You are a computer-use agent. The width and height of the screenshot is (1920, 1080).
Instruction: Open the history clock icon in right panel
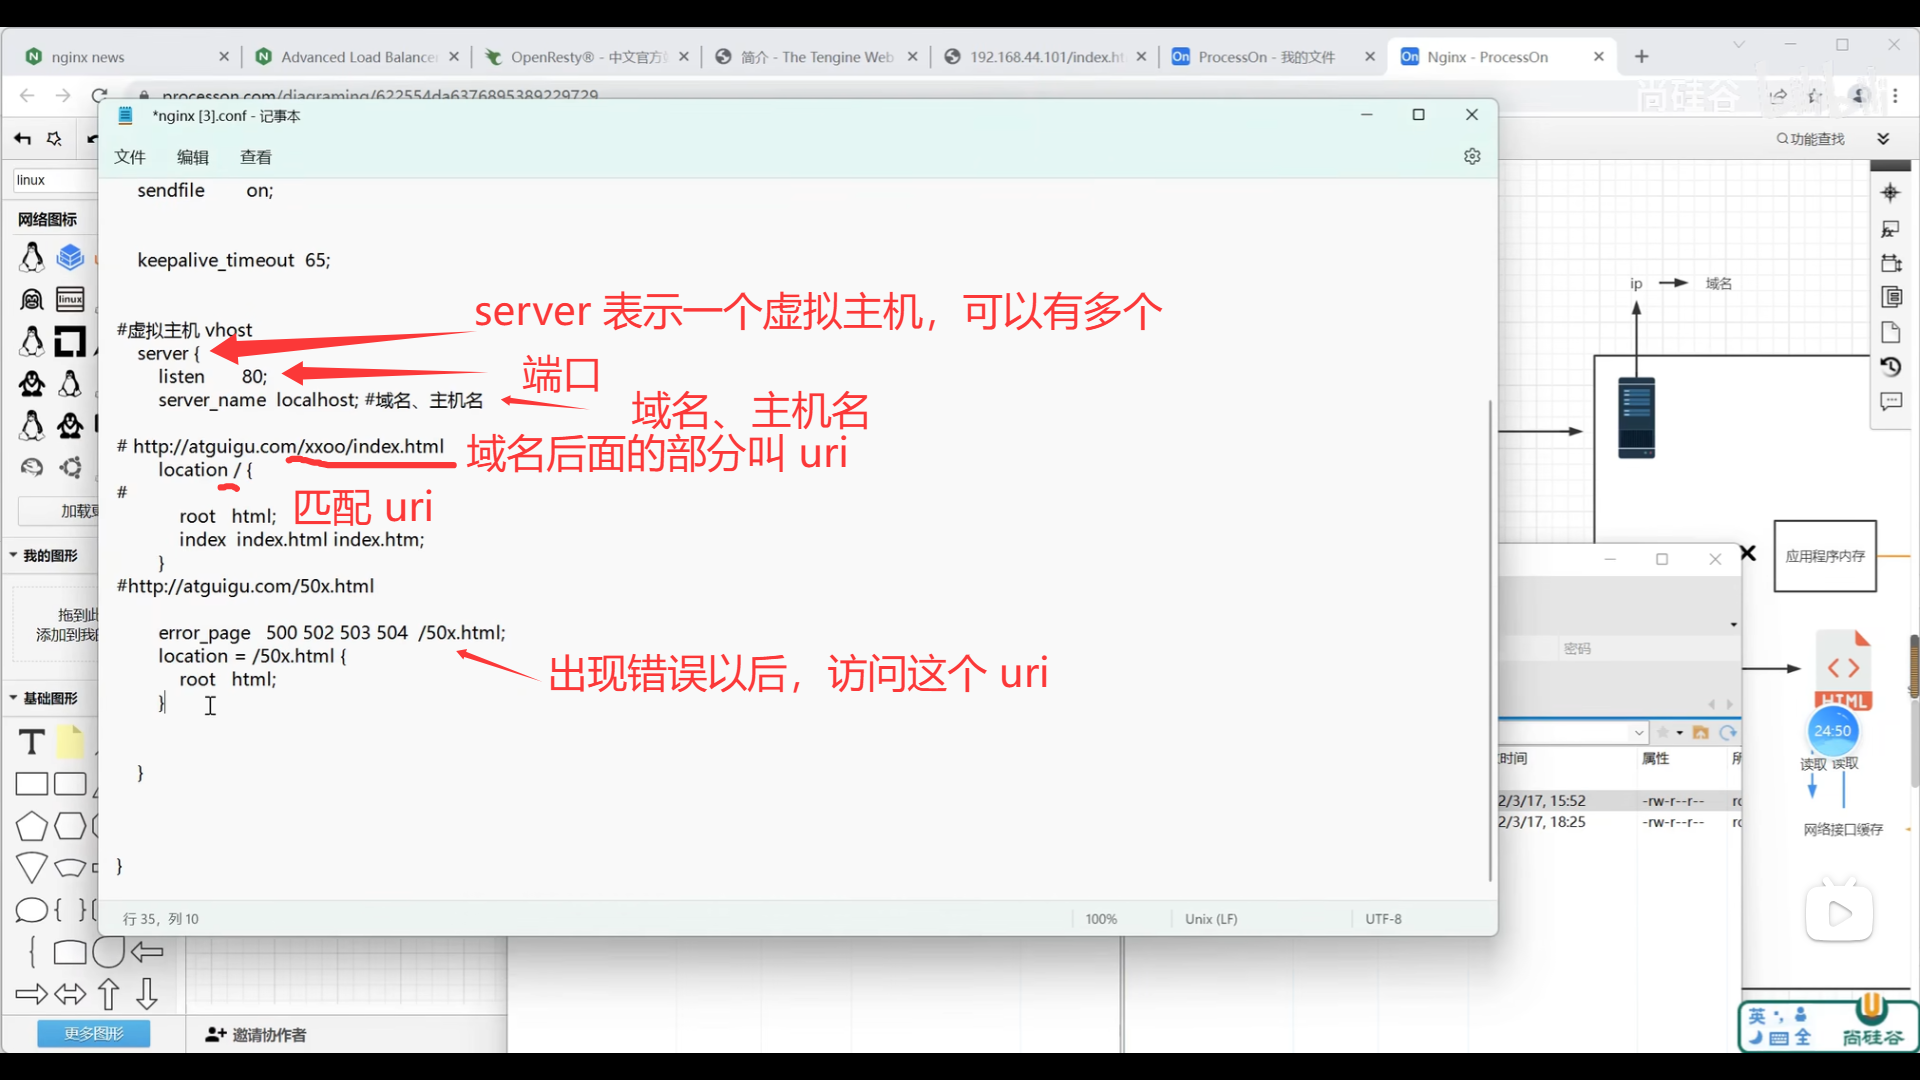point(1890,367)
